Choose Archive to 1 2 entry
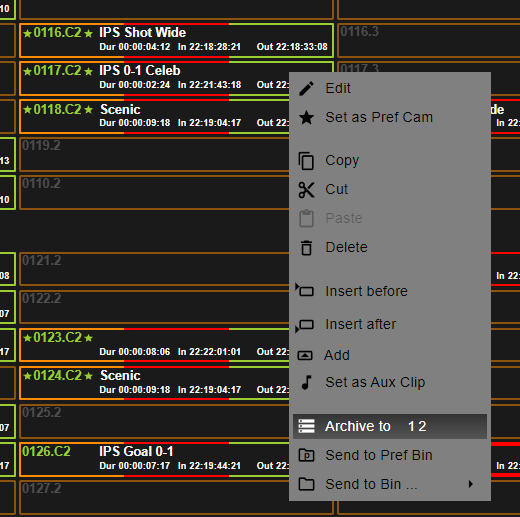 tap(390, 426)
